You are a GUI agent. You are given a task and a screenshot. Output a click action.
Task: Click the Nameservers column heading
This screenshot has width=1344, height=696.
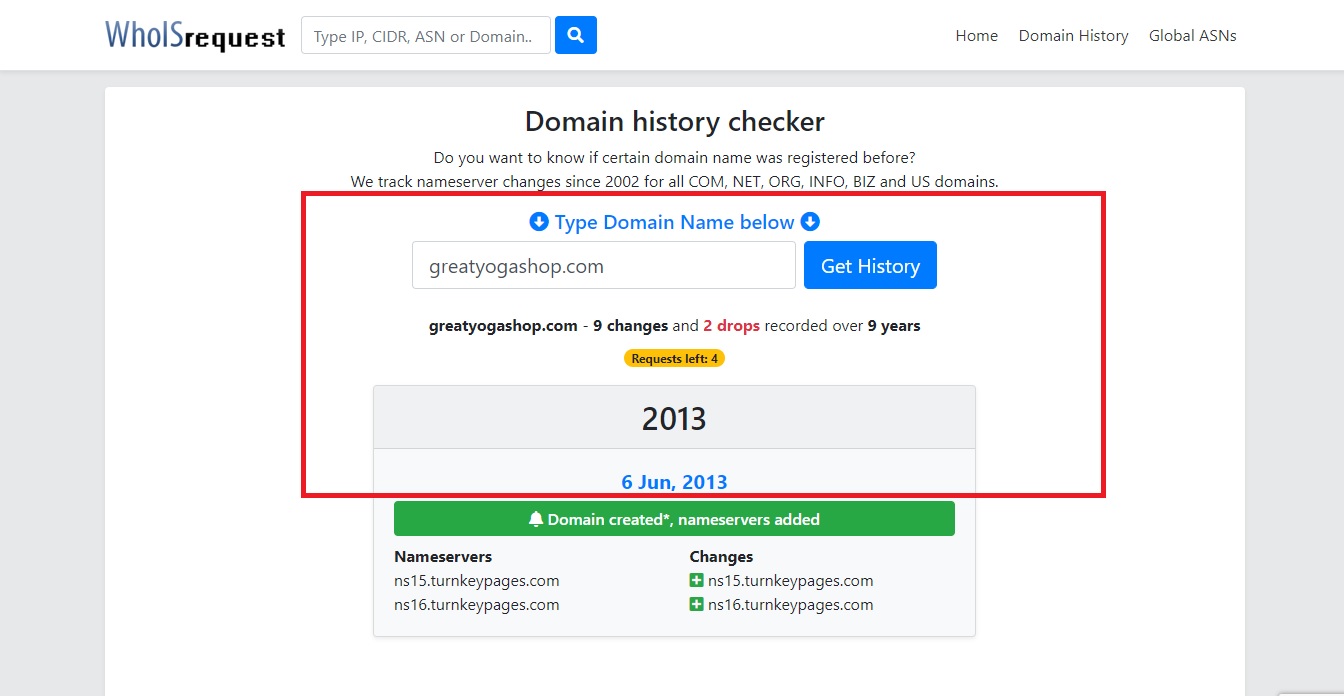[x=443, y=557]
